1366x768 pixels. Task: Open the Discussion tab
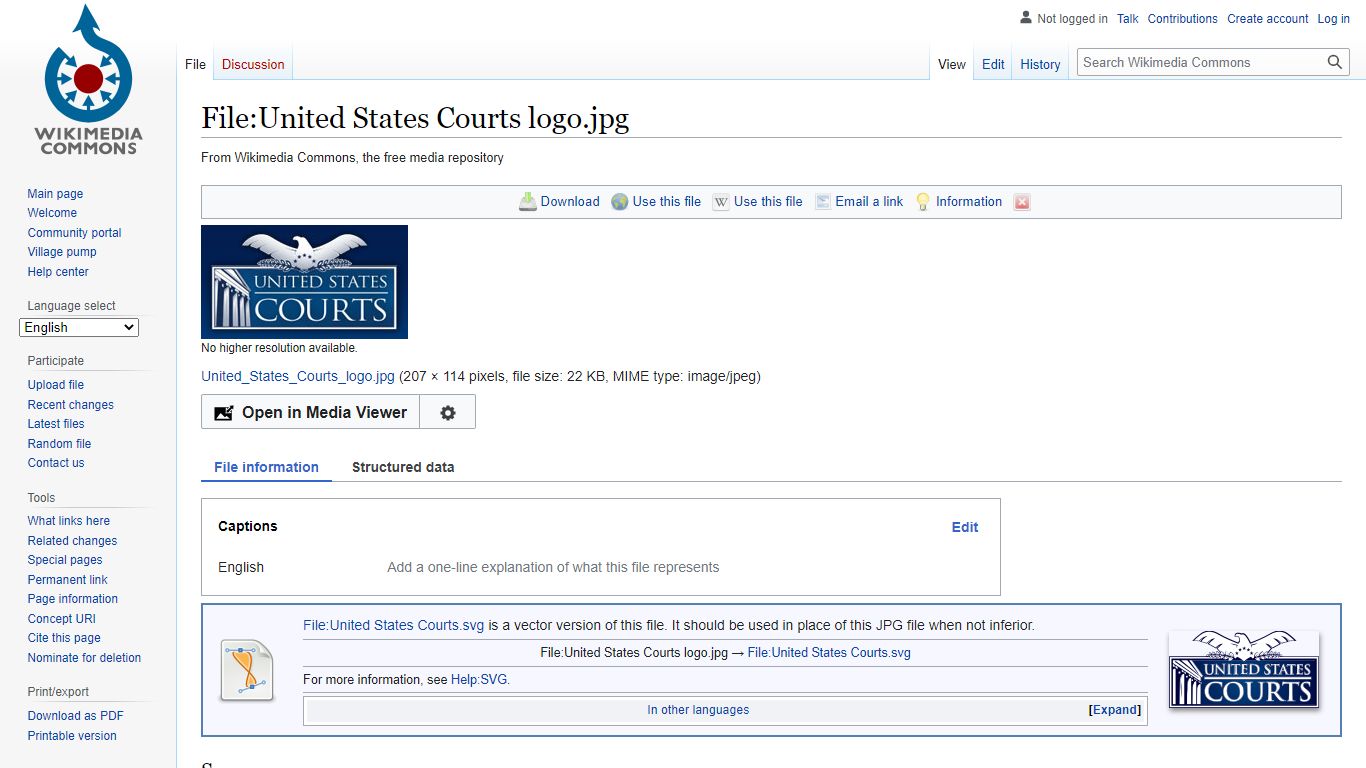(x=253, y=64)
